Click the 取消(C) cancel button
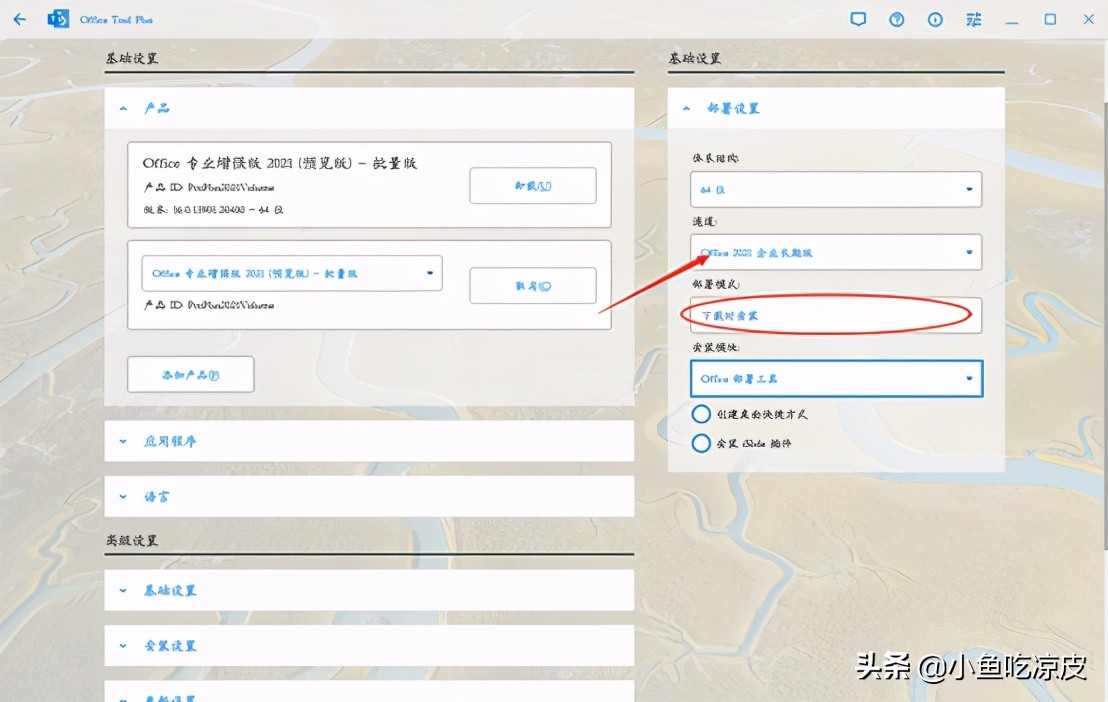 (533, 286)
